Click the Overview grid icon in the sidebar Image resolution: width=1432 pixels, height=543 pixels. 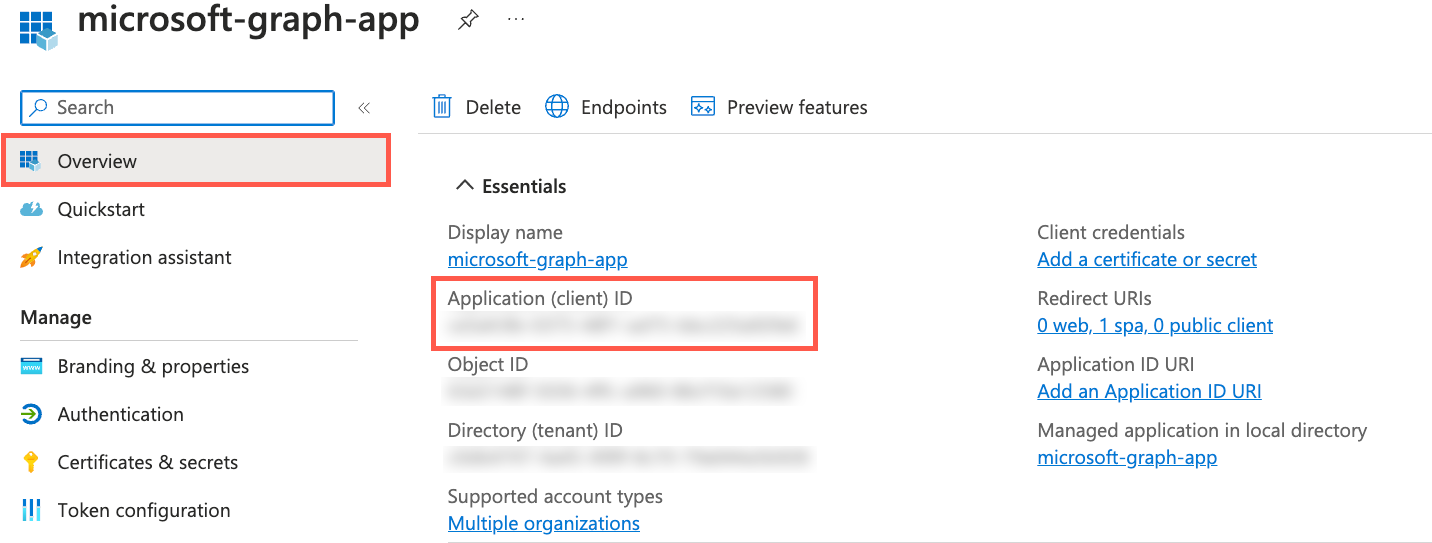(x=31, y=161)
